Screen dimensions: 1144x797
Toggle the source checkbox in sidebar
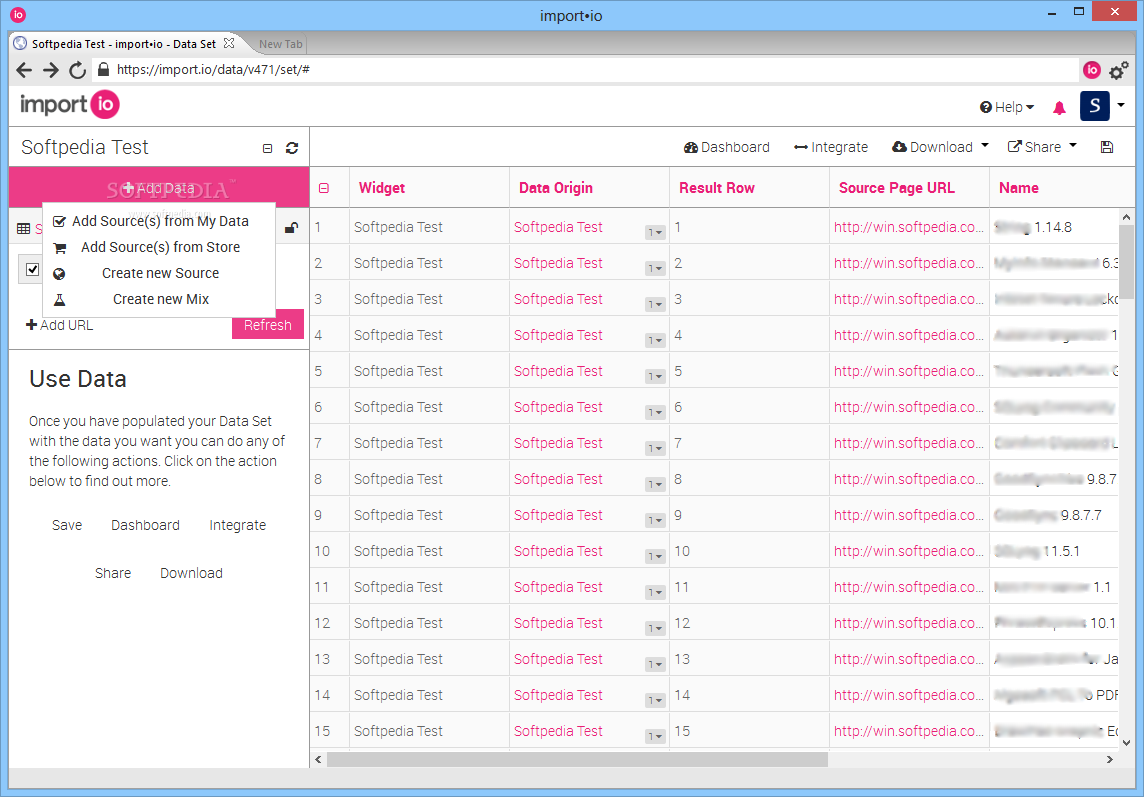click(32, 269)
